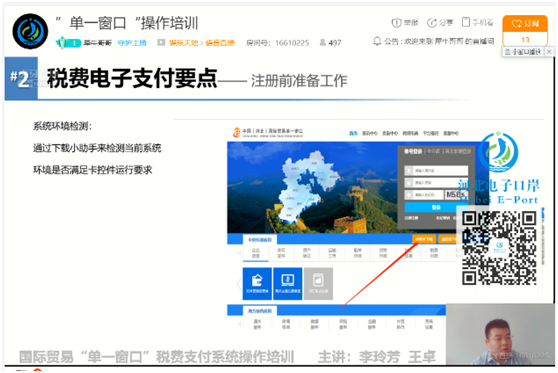Image resolution: width=558 pixels, height=373 pixels.
Task: Click the announcement bell icon
Action: 377,41
